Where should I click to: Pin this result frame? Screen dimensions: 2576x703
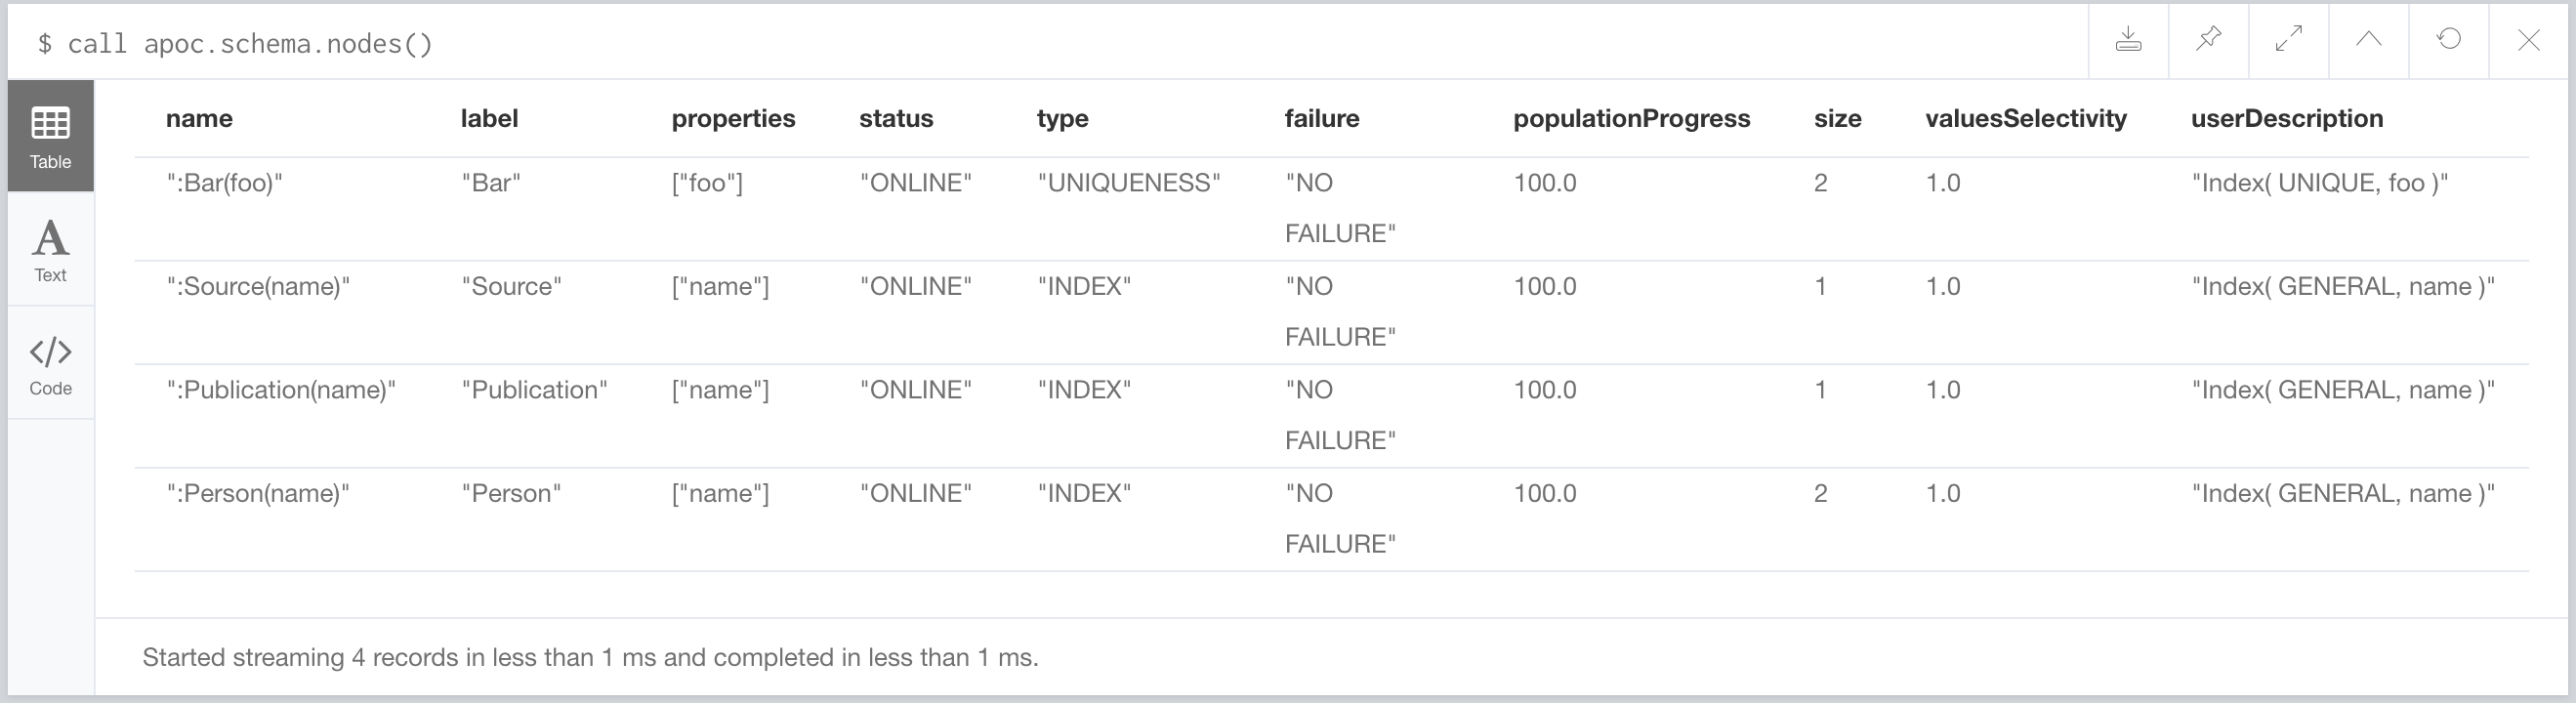click(2208, 40)
